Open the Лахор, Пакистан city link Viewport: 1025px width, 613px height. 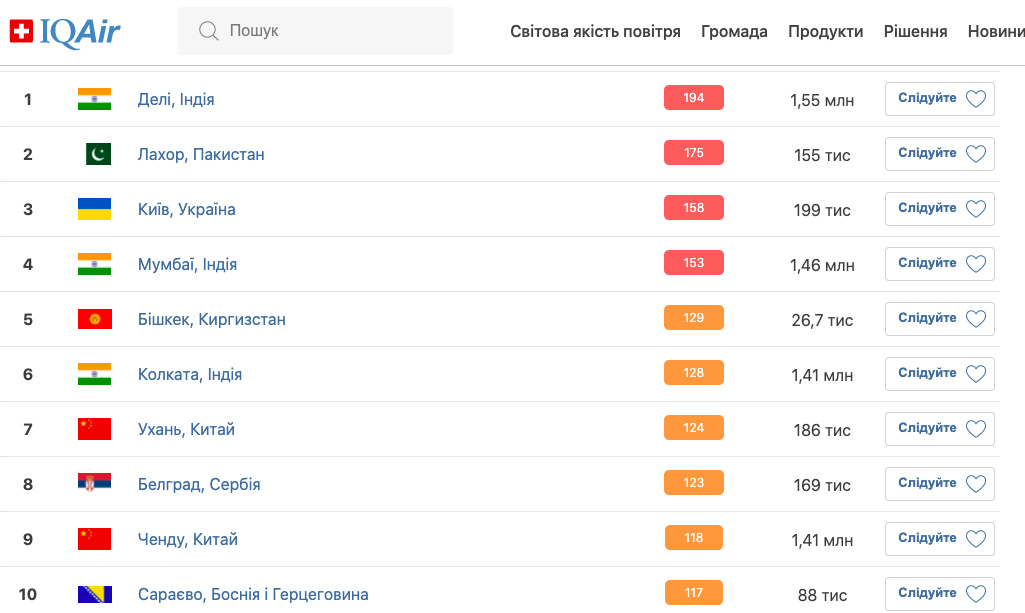click(x=201, y=154)
